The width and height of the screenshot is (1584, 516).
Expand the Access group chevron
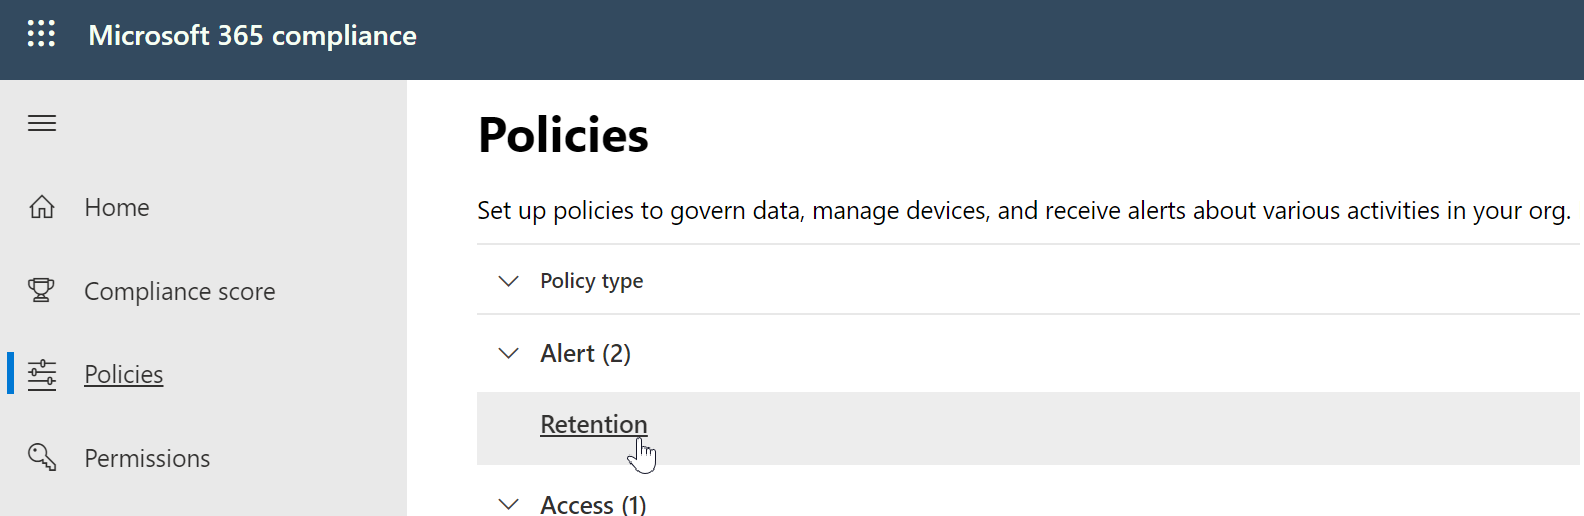pyautogui.click(x=508, y=504)
